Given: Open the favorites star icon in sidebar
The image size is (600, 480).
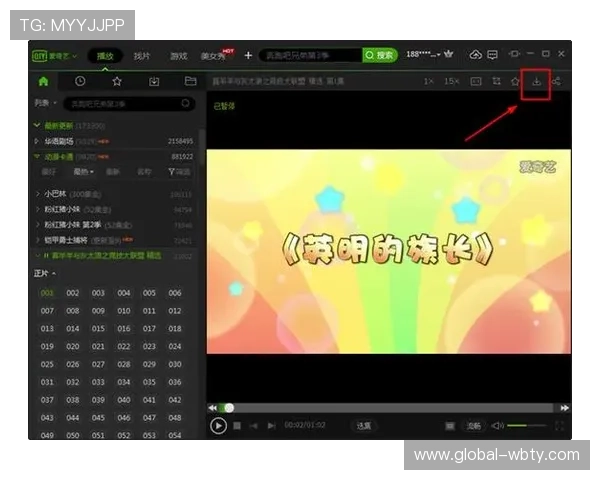Looking at the screenshot, I should tap(117, 81).
